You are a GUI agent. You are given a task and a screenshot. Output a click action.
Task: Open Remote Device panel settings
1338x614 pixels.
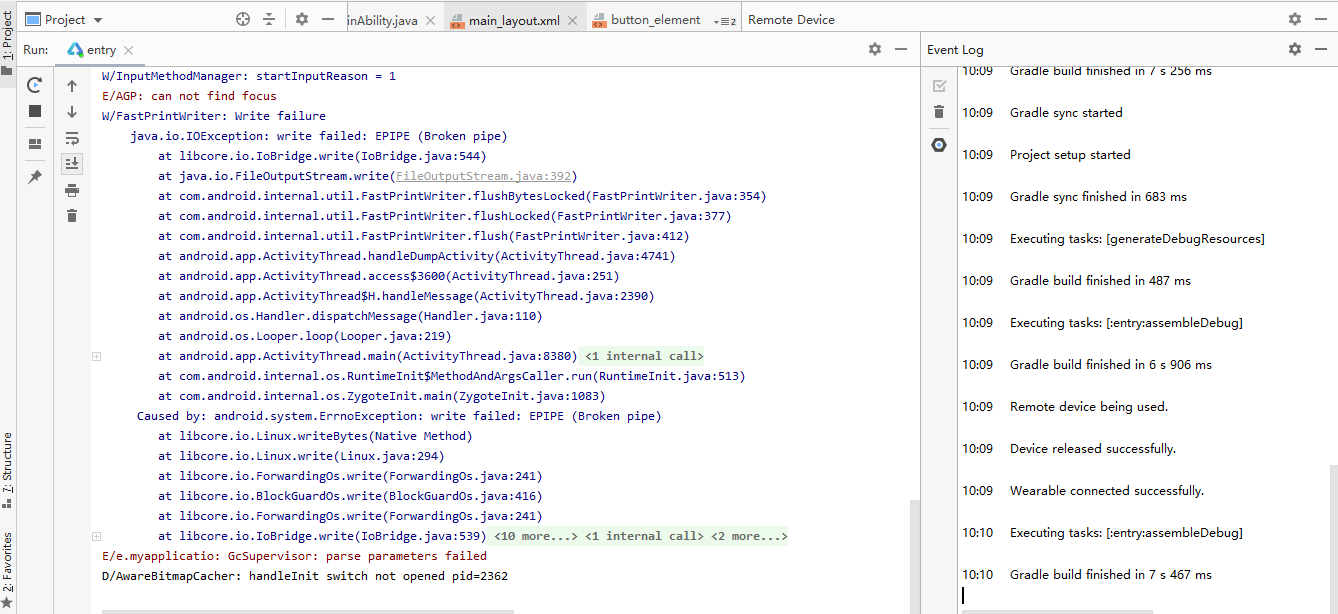pos(1295,19)
